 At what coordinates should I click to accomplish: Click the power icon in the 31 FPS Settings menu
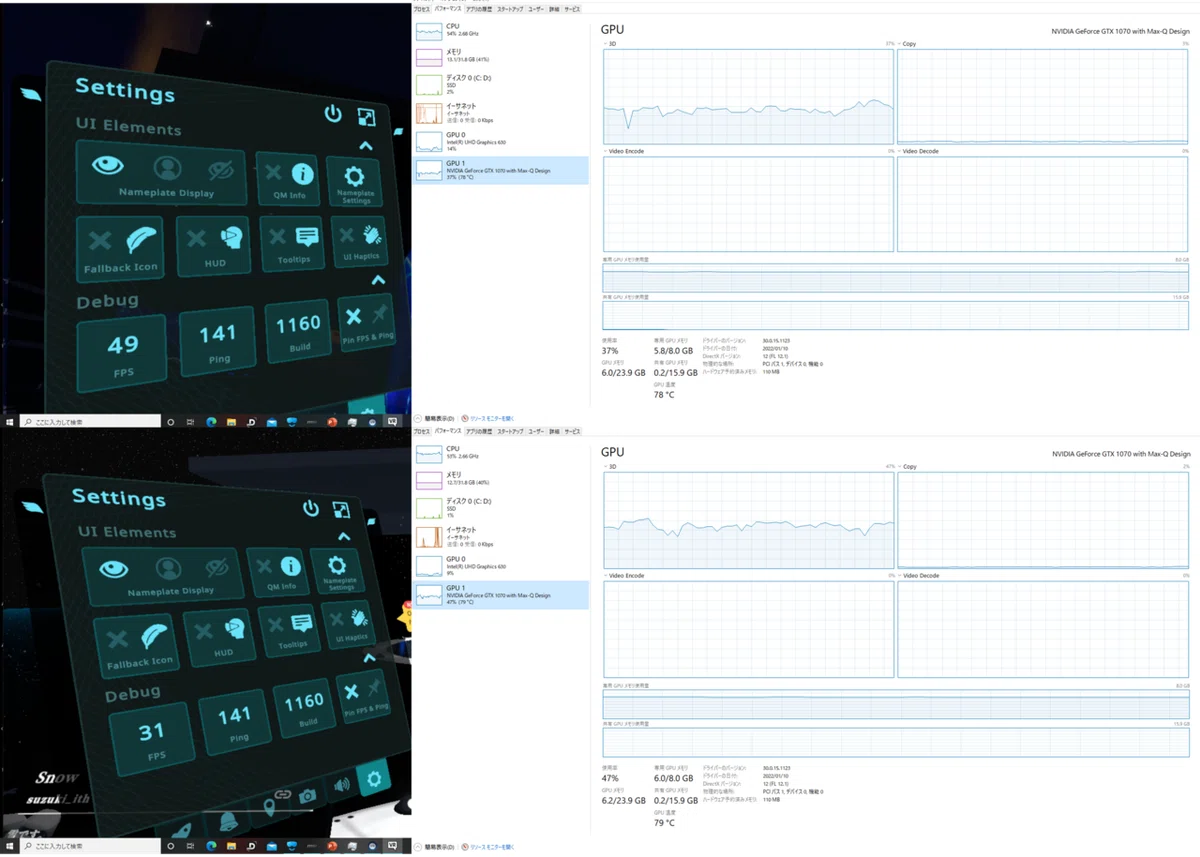pyautogui.click(x=311, y=507)
